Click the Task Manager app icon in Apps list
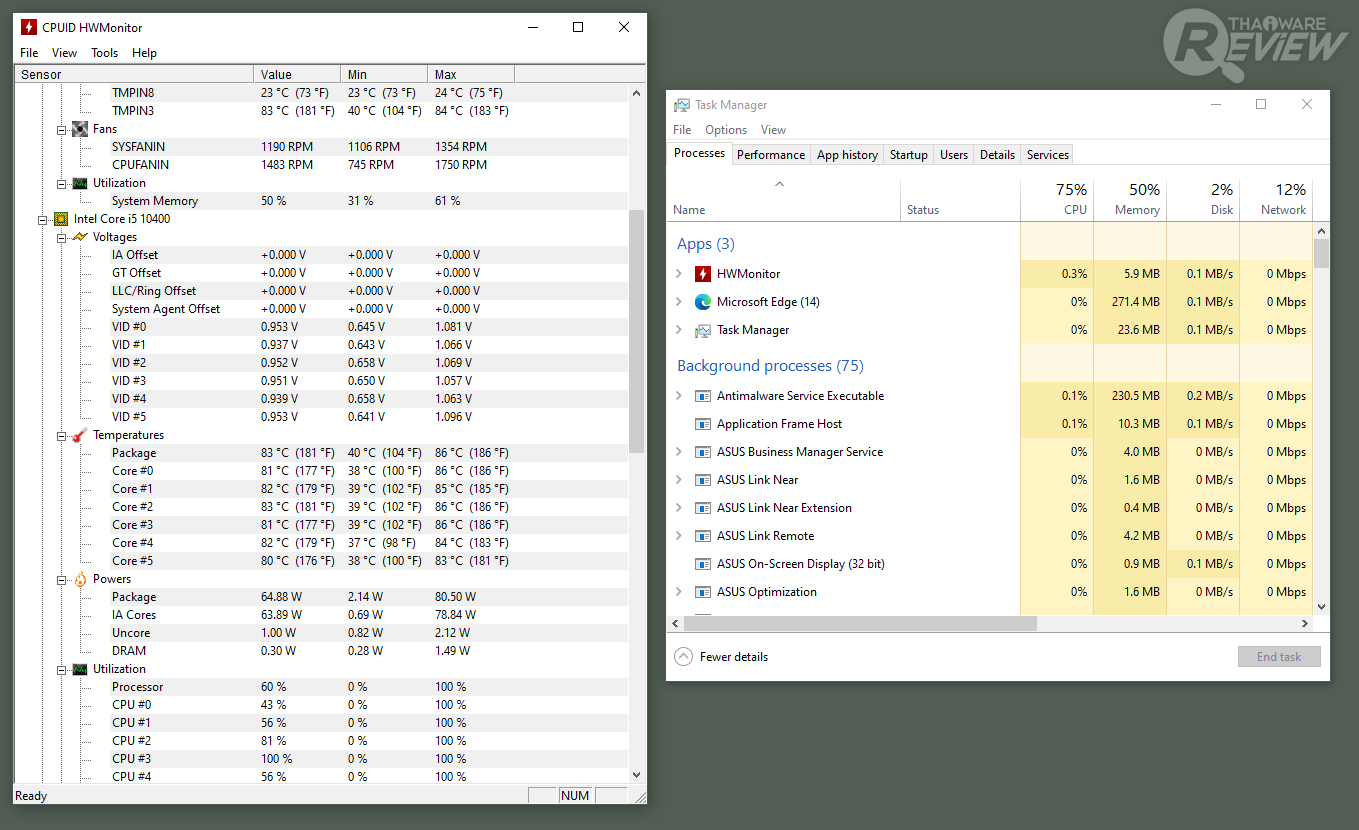 pos(702,330)
